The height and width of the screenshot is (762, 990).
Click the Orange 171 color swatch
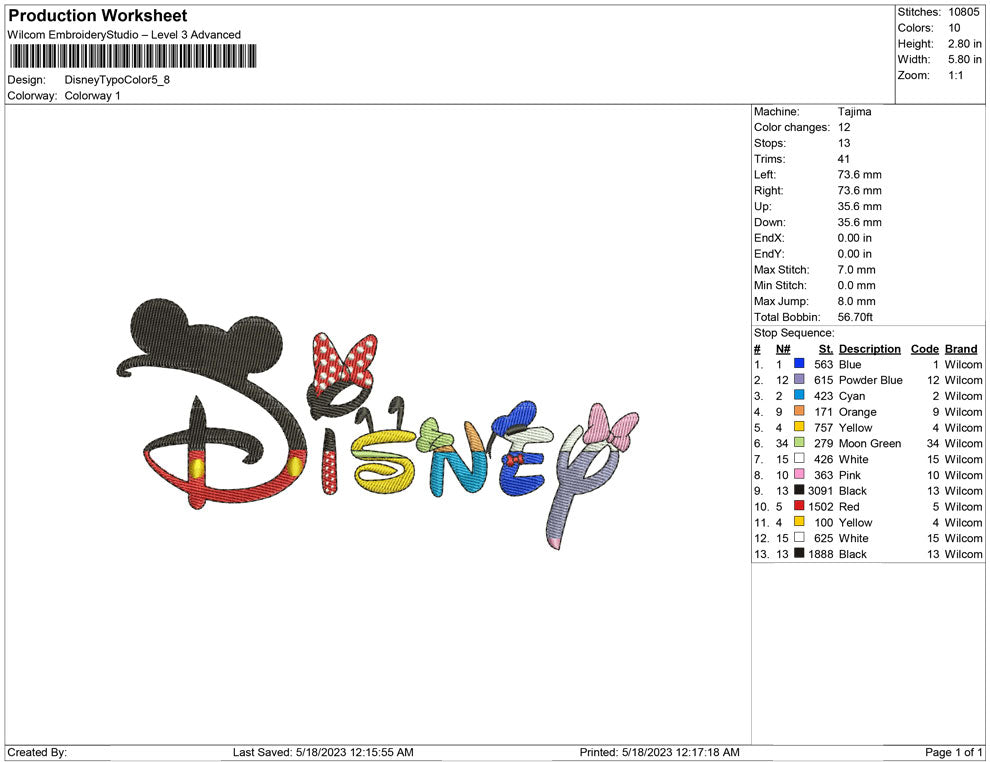[799, 411]
